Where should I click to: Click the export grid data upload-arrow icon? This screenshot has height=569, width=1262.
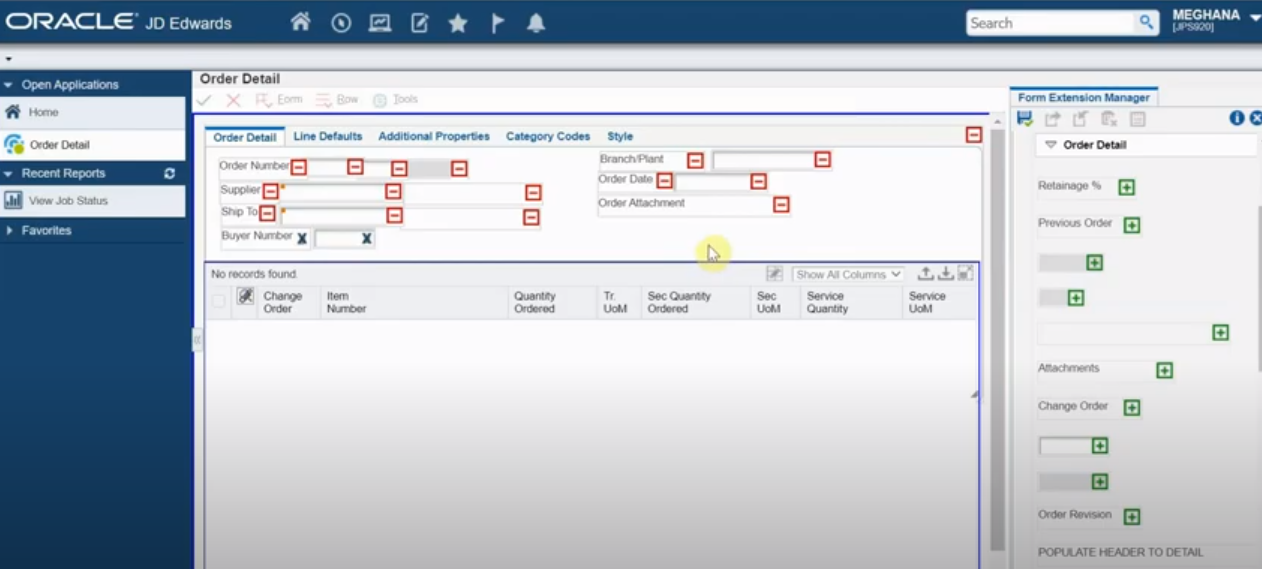[926, 273]
